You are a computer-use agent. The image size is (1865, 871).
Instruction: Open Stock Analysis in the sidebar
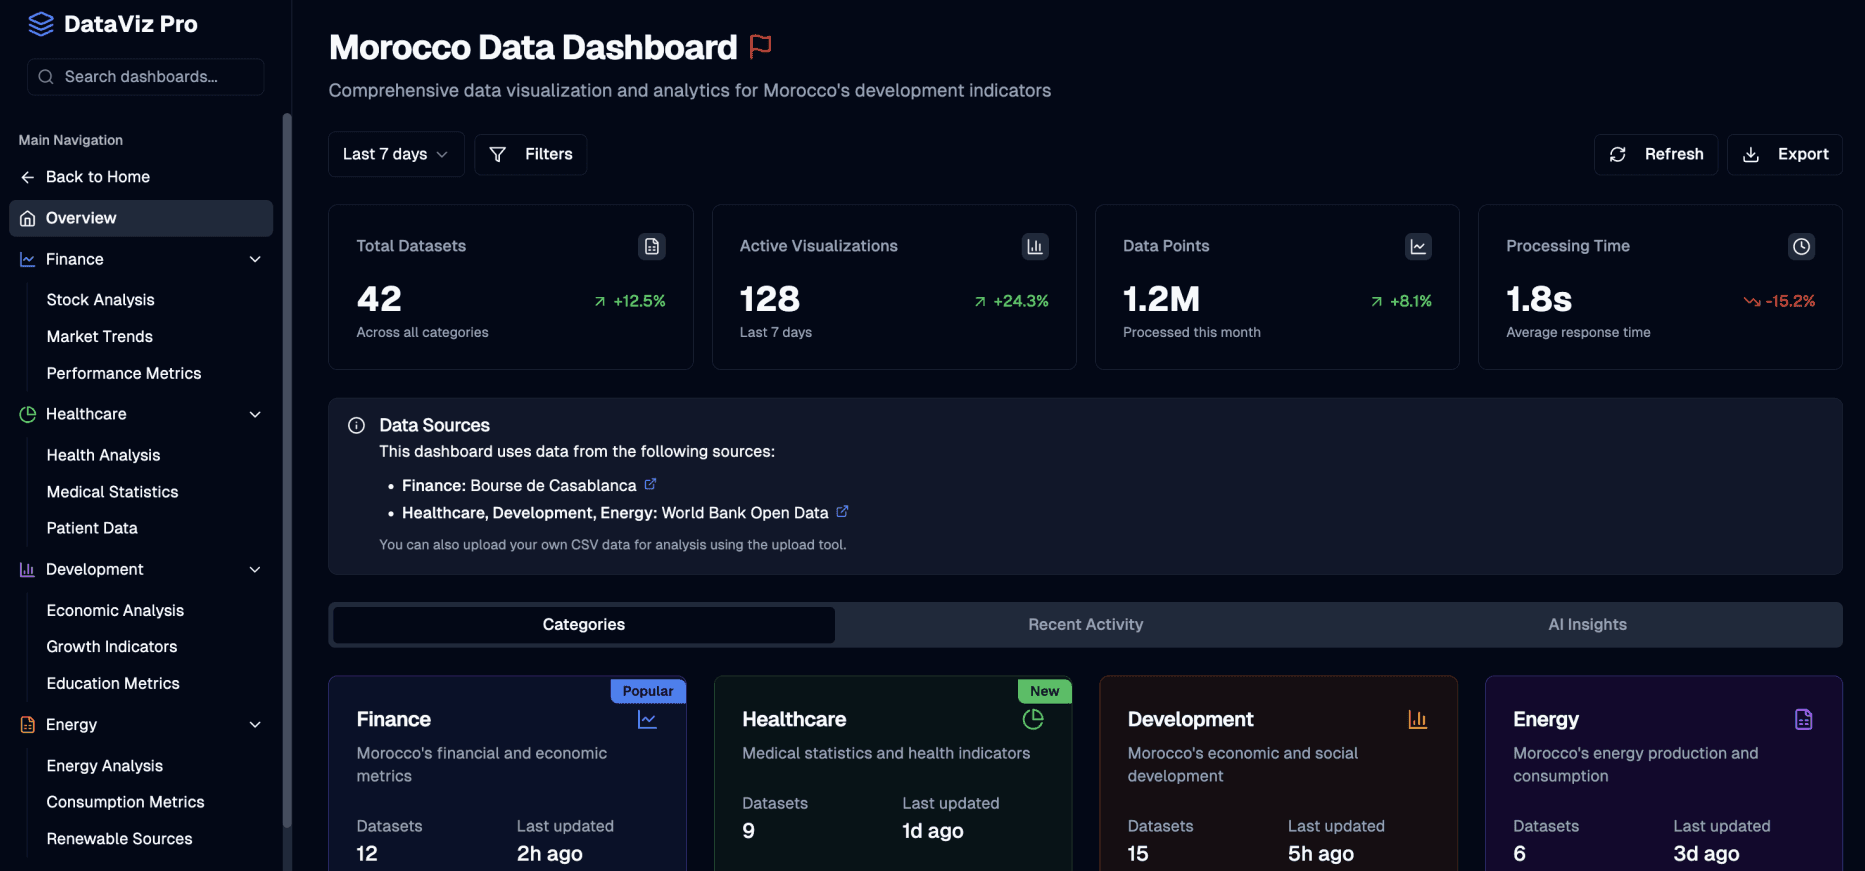tap(100, 300)
